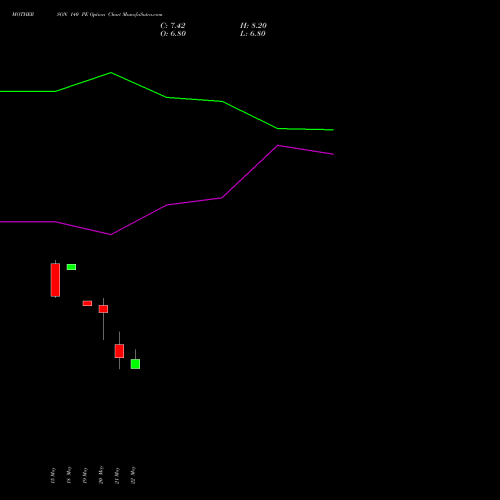
Task: Select the green candlestick for 18 May
Action: [x=71, y=267]
